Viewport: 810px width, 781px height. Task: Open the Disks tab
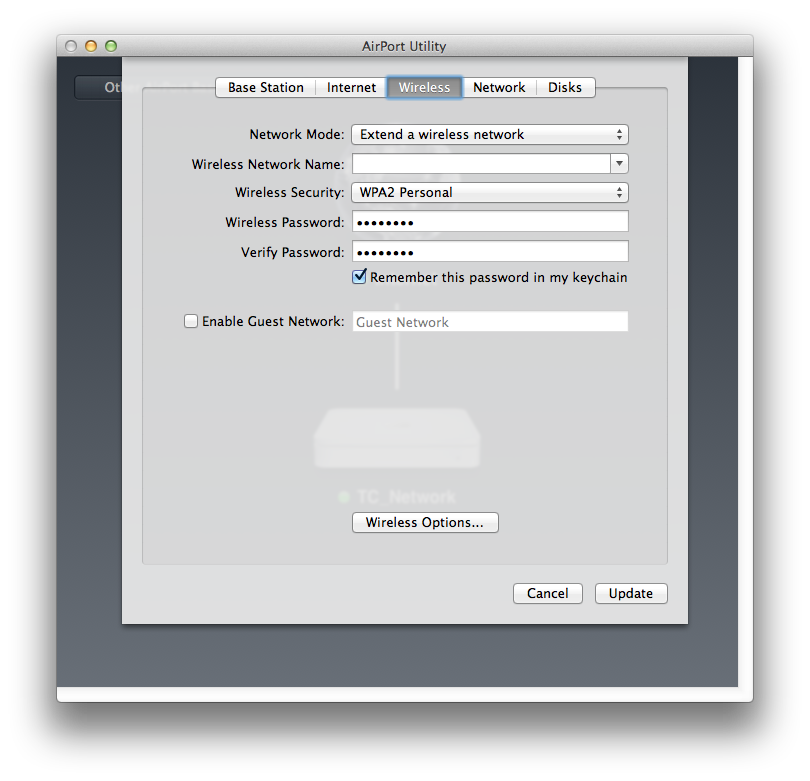565,87
